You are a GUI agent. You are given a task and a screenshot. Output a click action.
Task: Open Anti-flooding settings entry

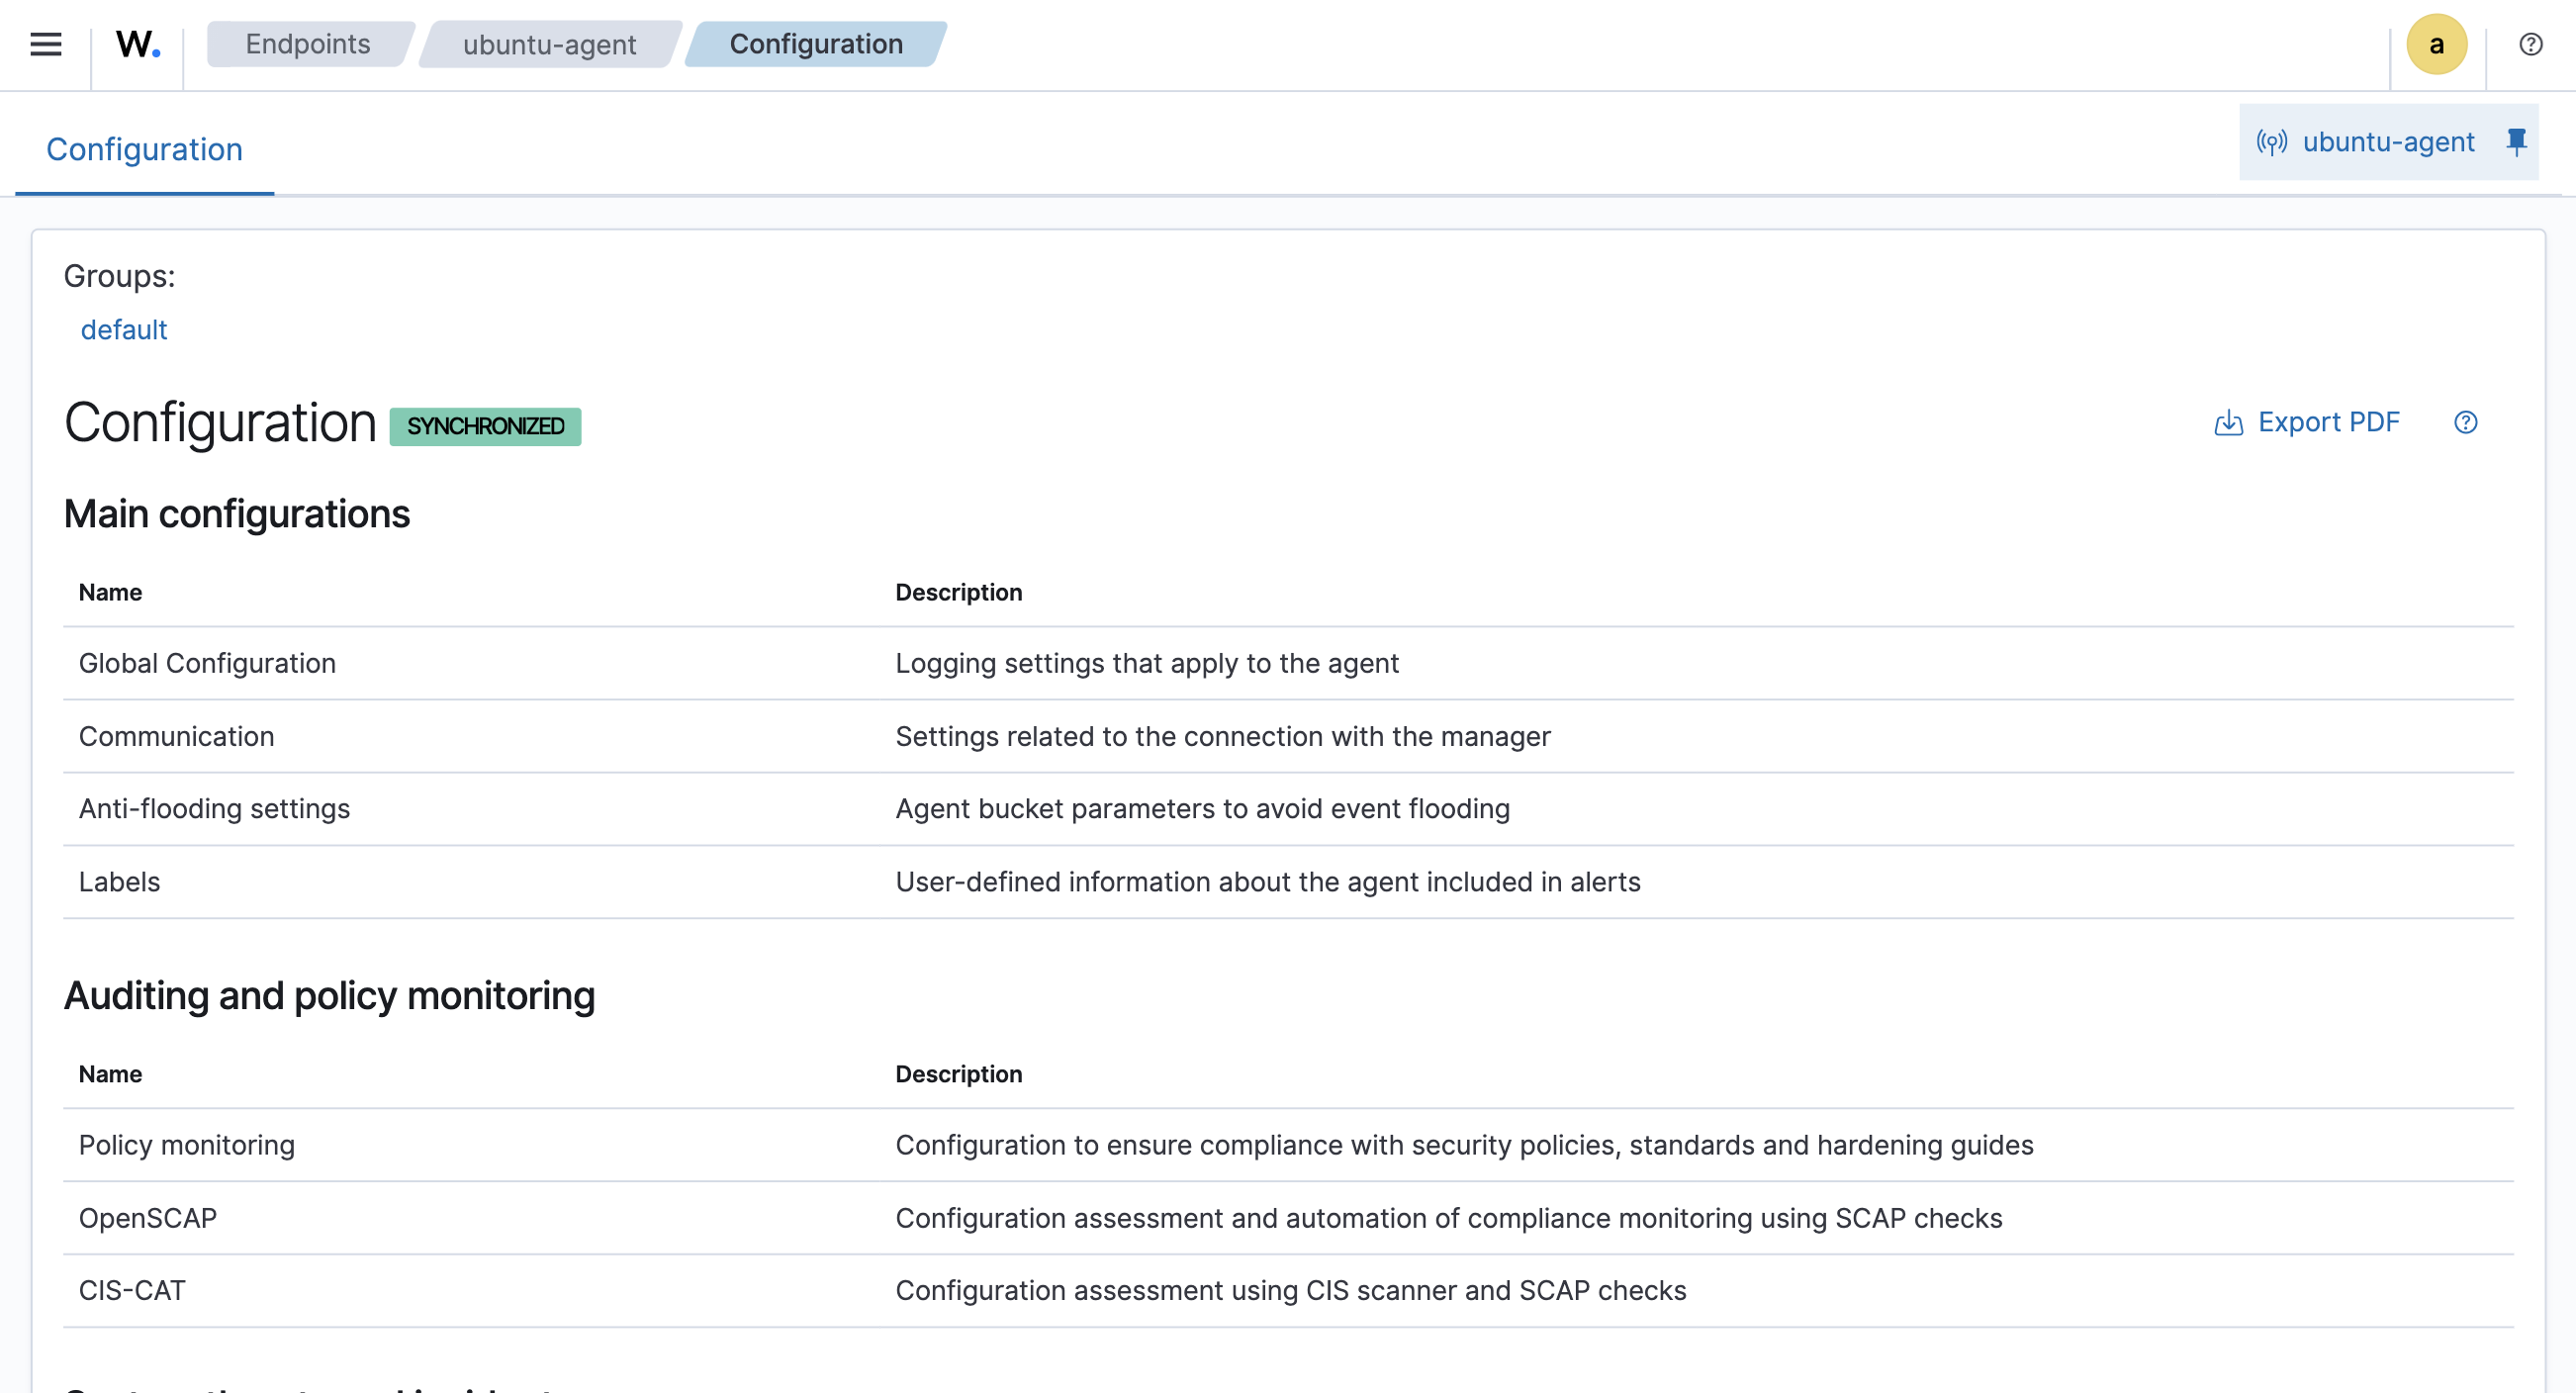click(x=214, y=808)
